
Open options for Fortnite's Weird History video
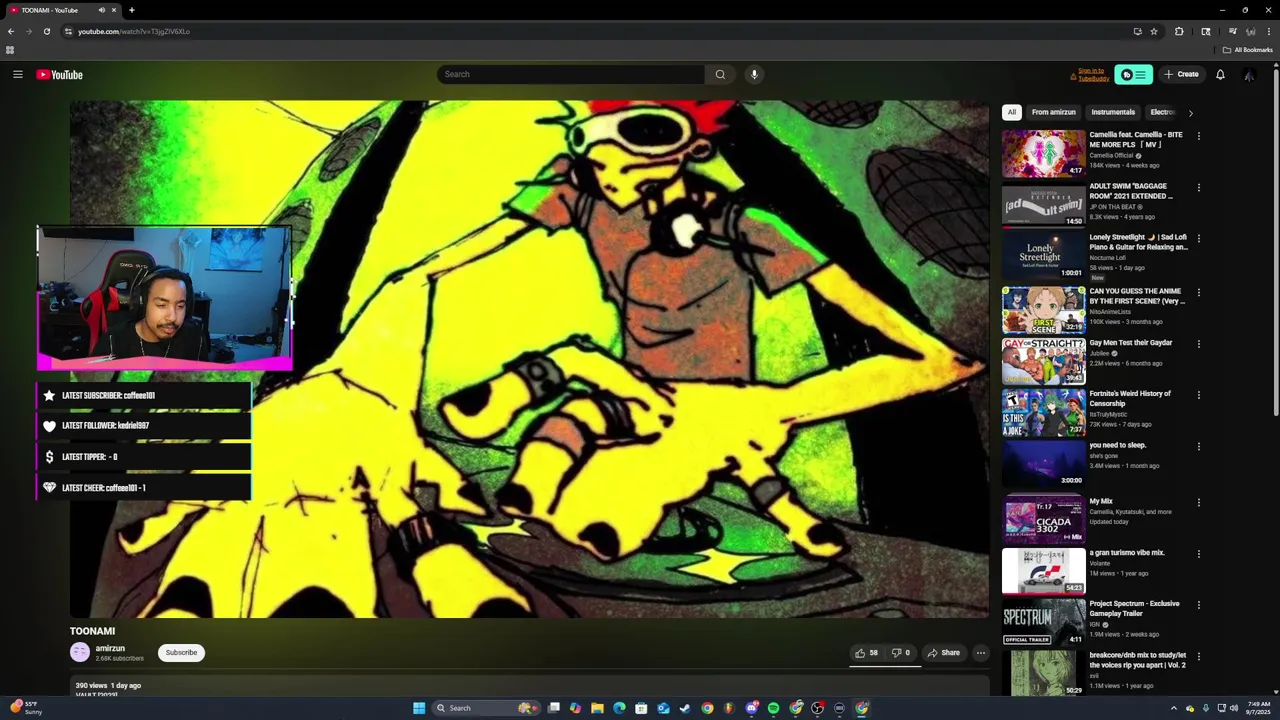coord(1198,395)
